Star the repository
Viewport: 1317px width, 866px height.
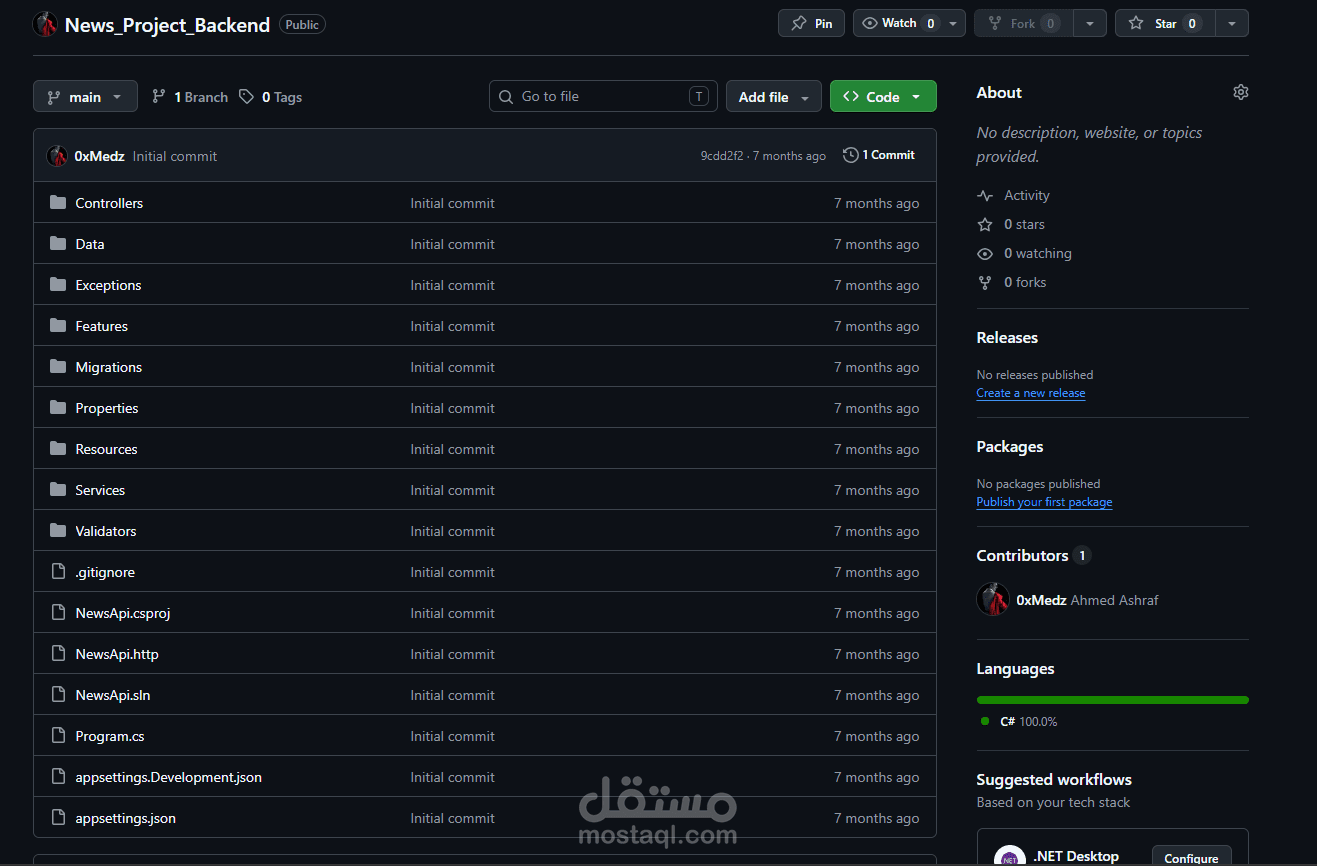(1165, 23)
